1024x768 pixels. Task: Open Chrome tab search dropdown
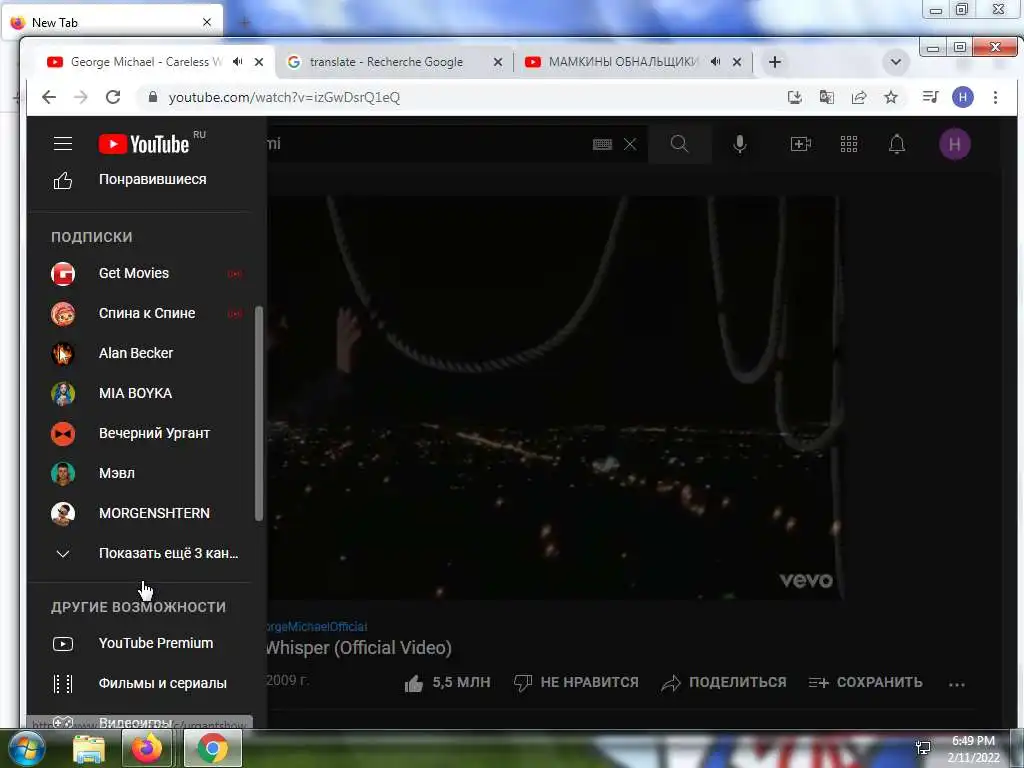(x=896, y=62)
